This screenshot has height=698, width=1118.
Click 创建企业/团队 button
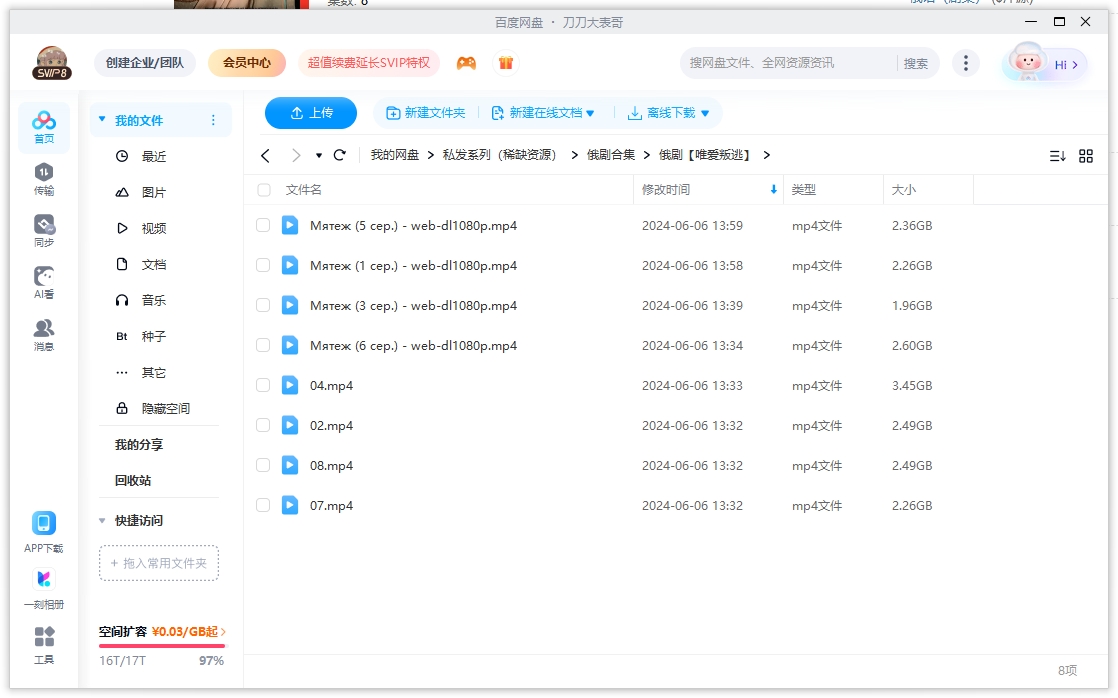[x=145, y=63]
